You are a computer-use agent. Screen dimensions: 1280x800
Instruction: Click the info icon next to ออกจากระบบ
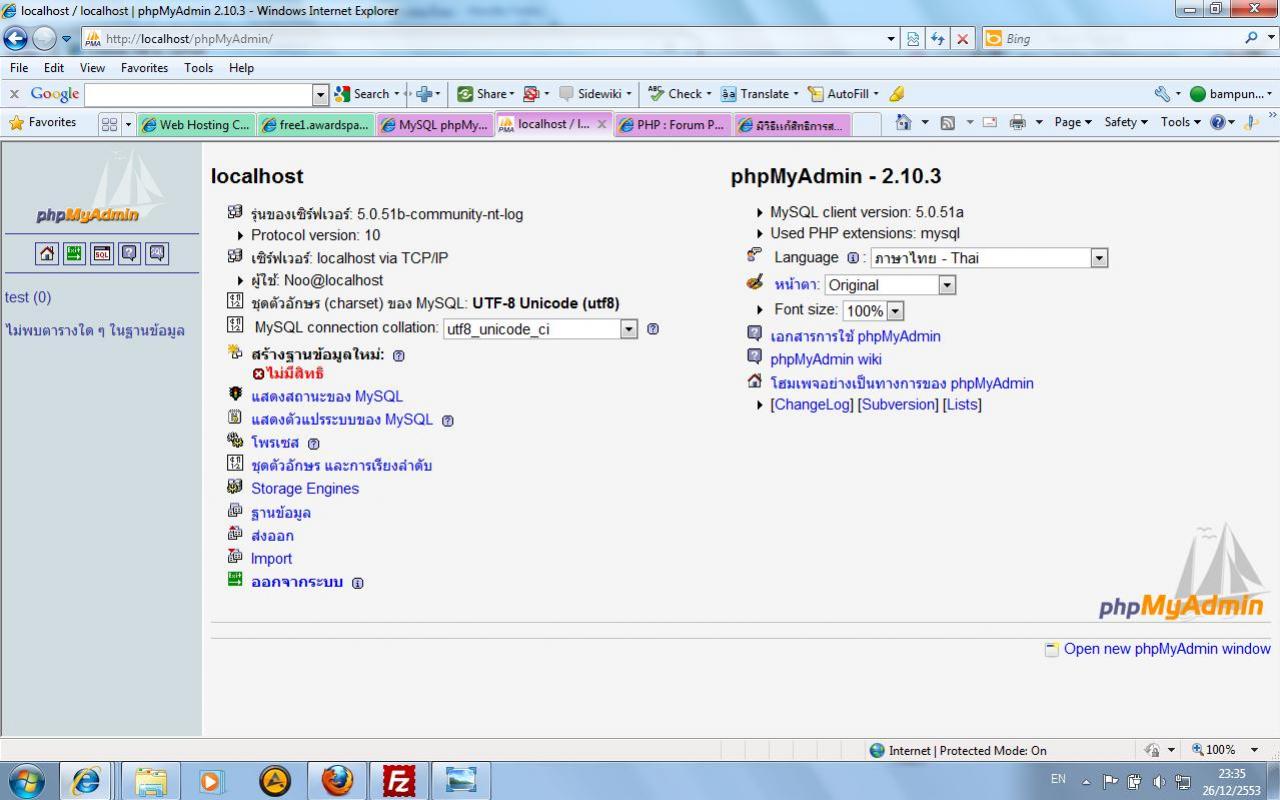pos(358,583)
